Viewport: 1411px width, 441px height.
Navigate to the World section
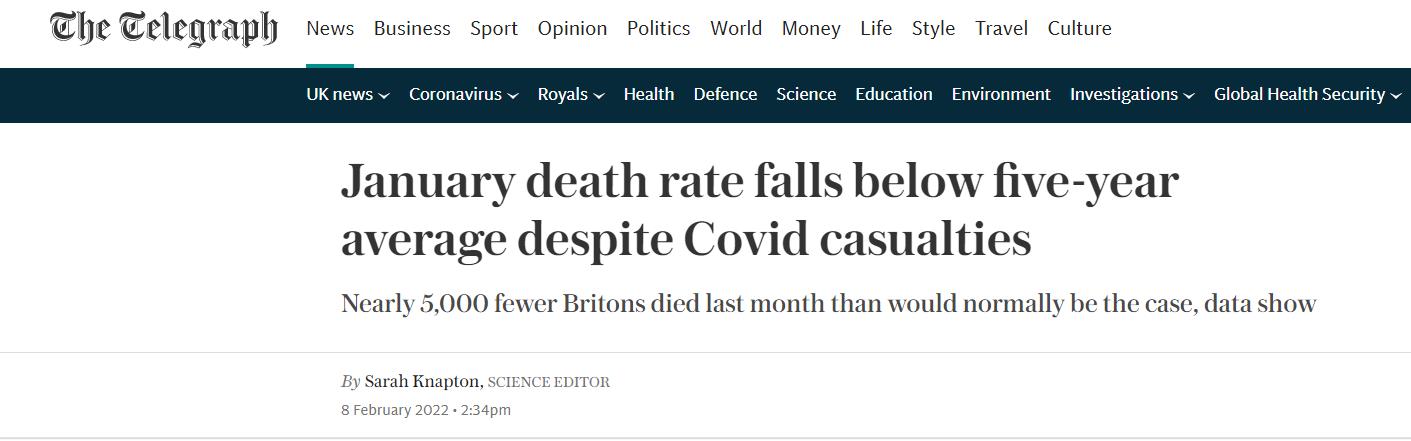[736, 29]
